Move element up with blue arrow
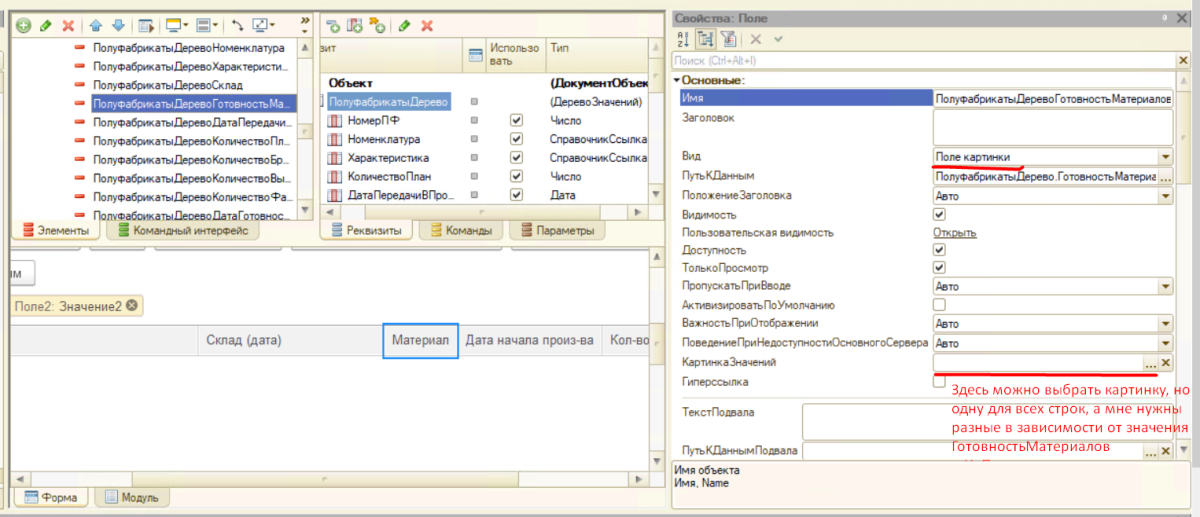The height and width of the screenshot is (517, 1200). (96, 25)
